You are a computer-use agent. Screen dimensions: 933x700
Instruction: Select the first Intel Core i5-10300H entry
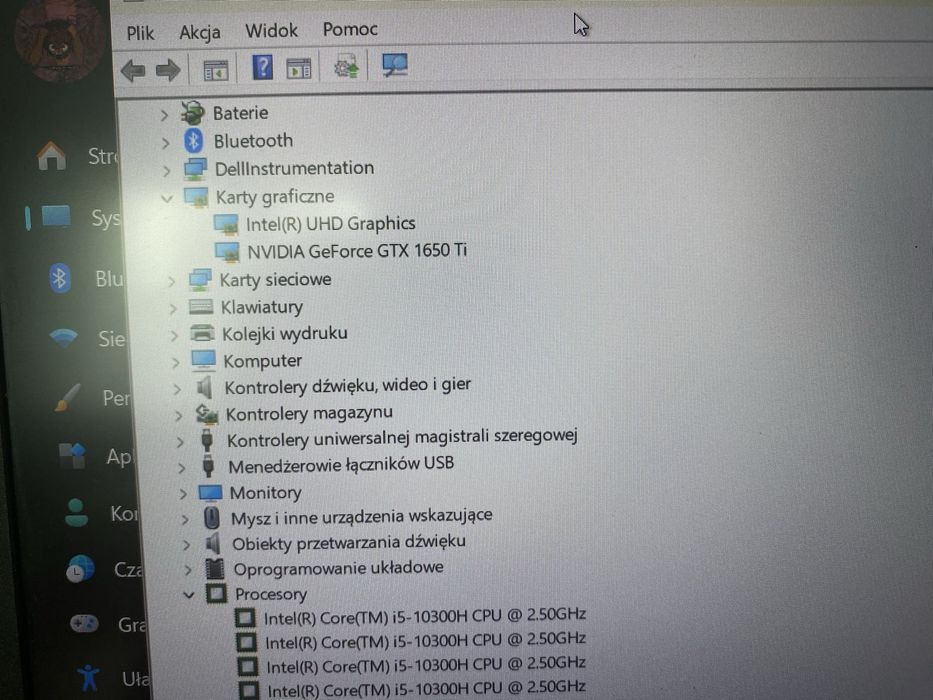point(425,616)
